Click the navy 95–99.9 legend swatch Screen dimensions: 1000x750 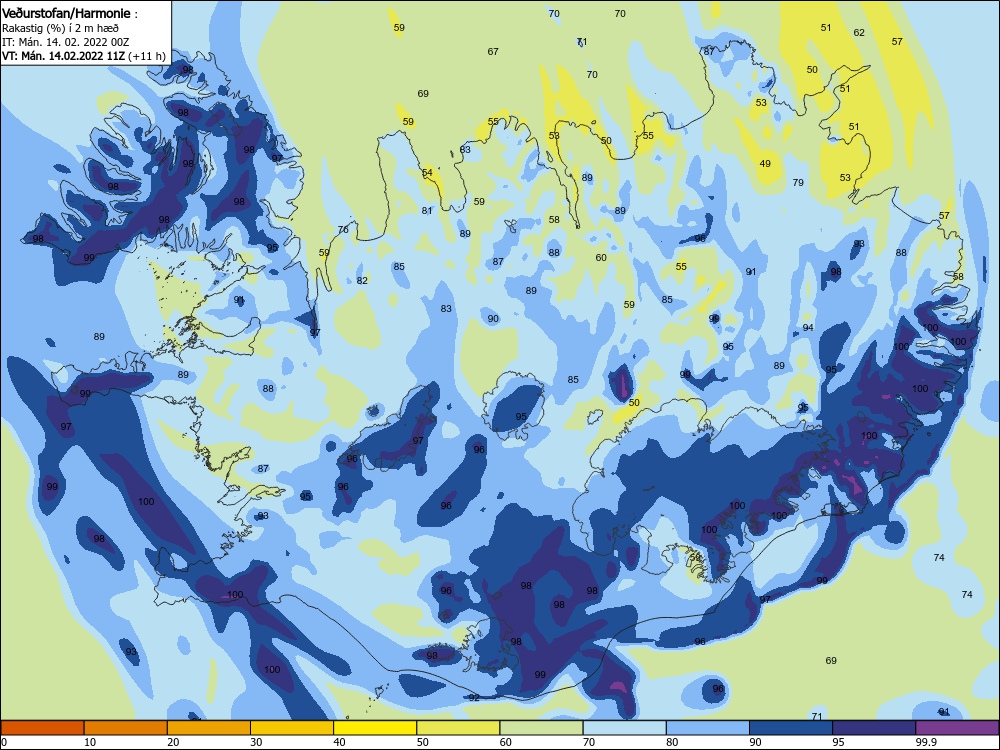coord(874,728)
